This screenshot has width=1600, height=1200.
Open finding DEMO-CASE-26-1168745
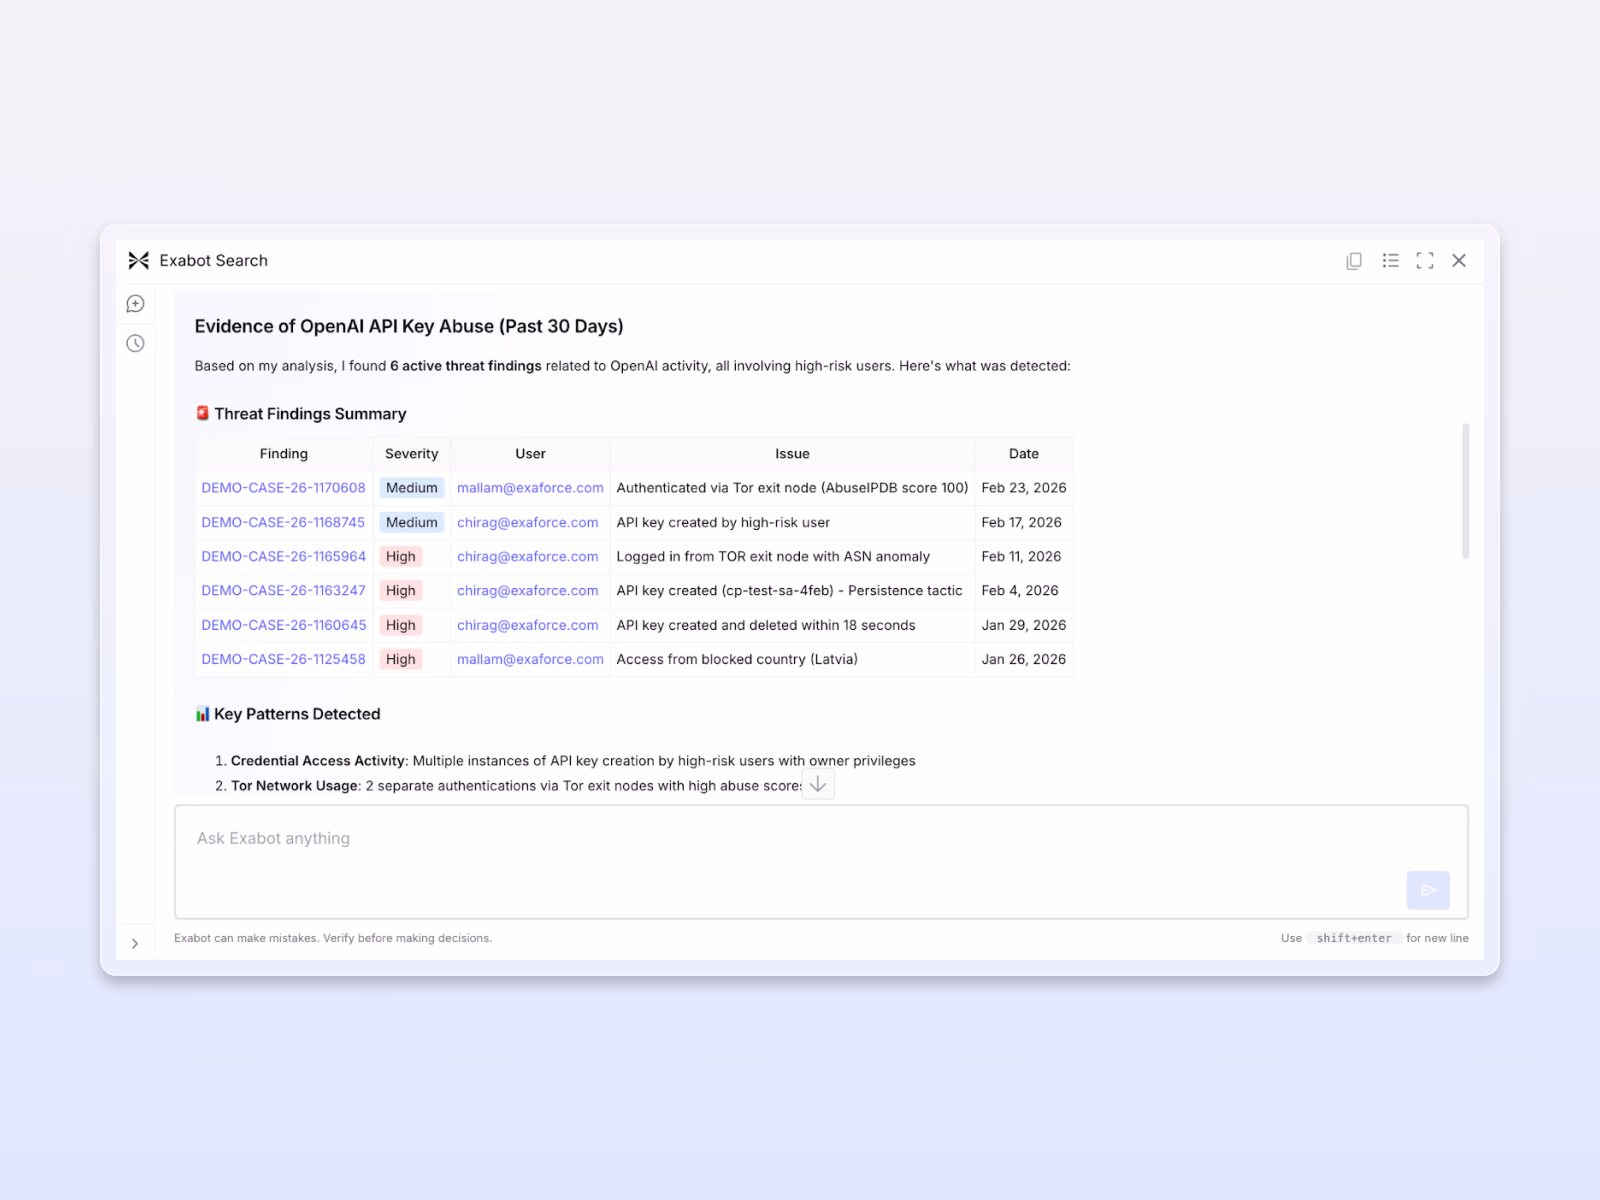point(283,522)
